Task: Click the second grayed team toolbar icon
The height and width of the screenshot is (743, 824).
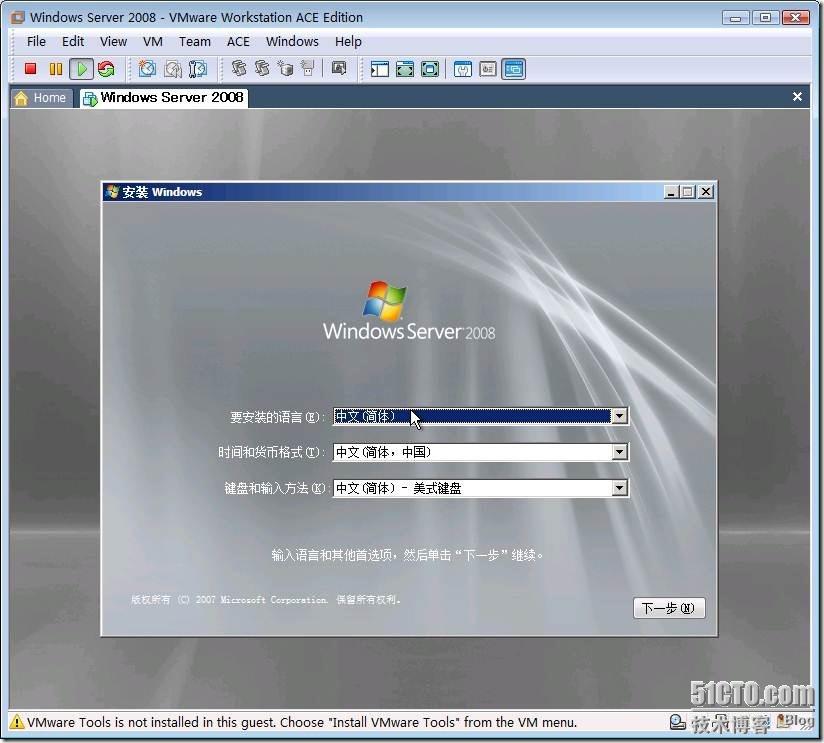Action: (262, 68)
